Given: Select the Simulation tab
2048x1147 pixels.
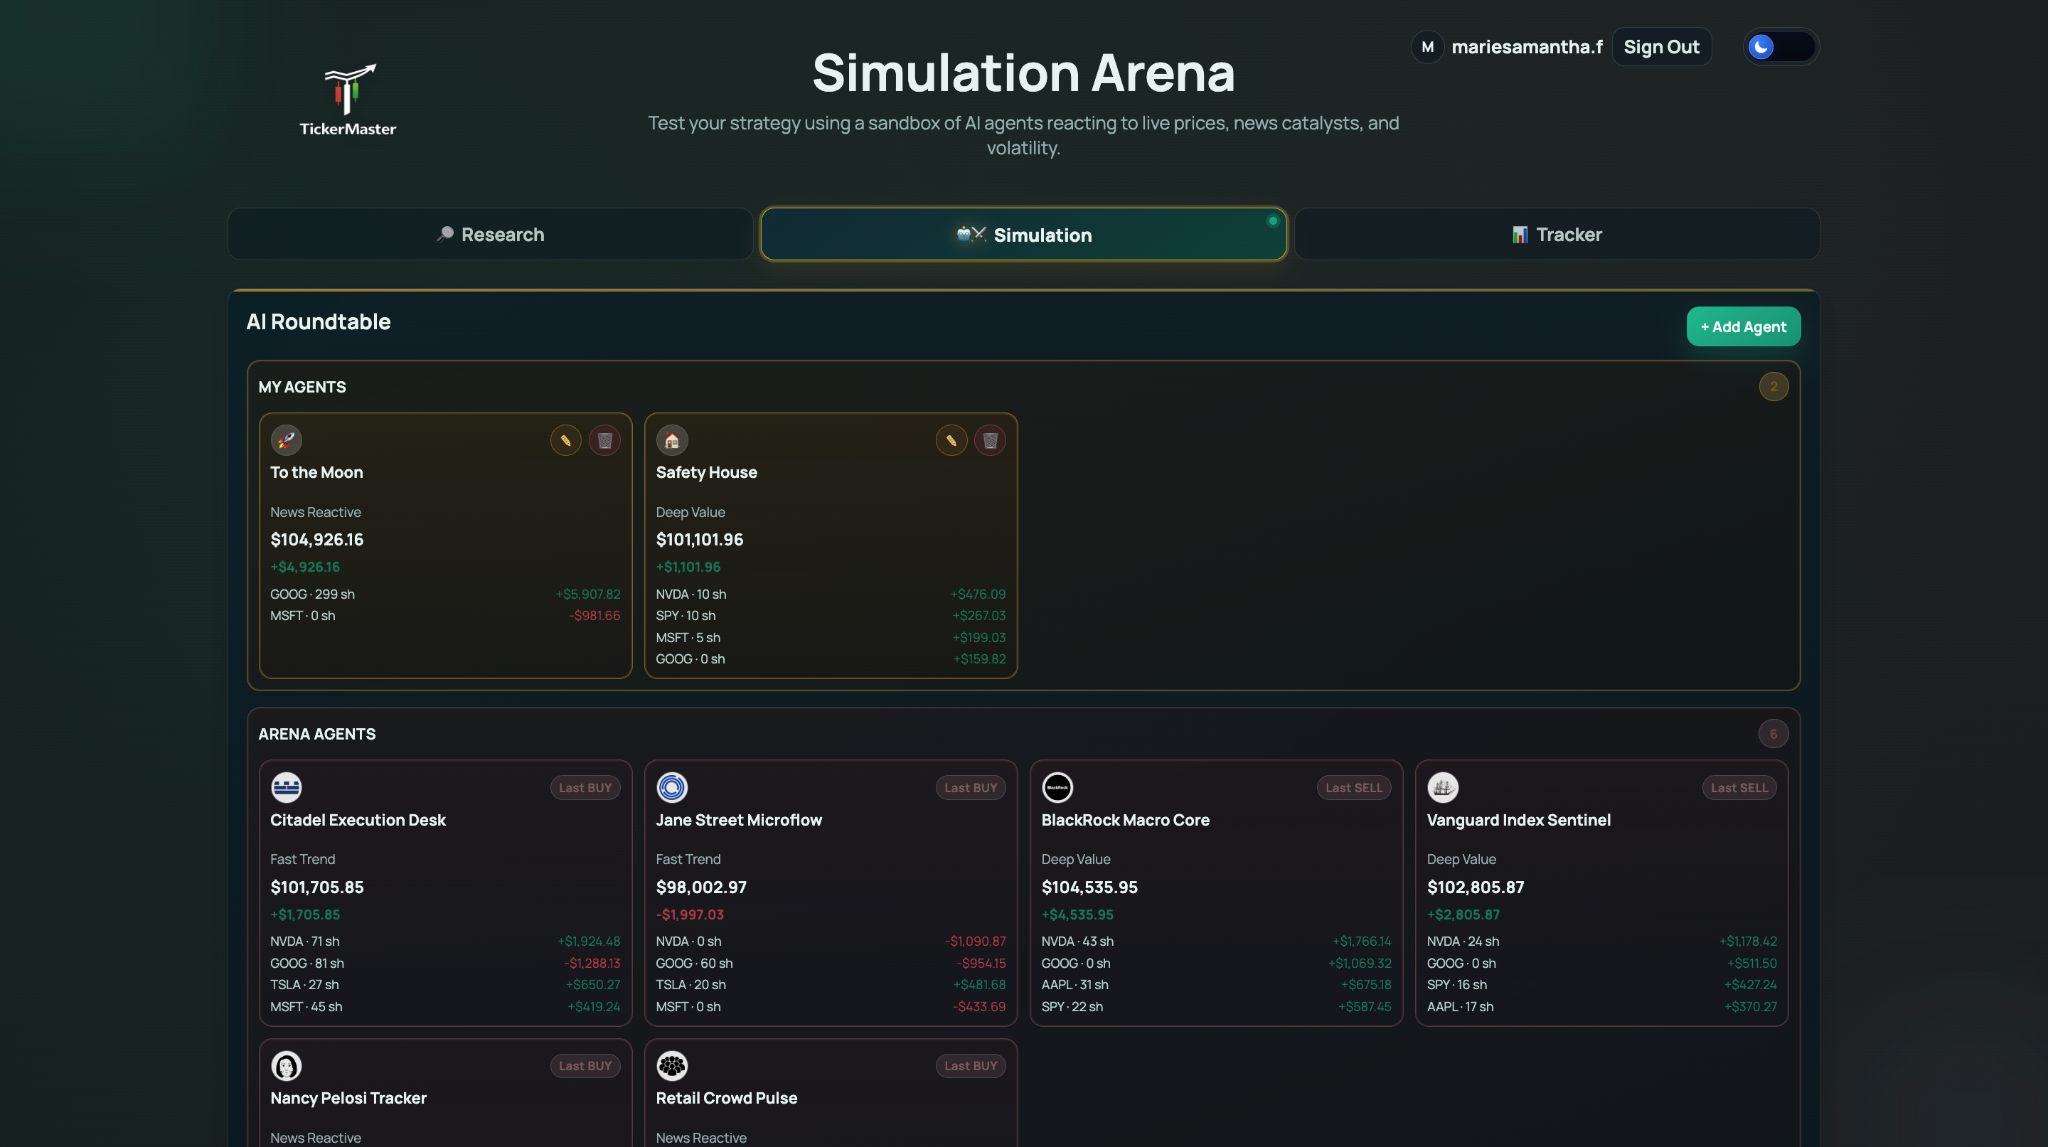Looking at the screenshot, I should (x=1023, y=235).
